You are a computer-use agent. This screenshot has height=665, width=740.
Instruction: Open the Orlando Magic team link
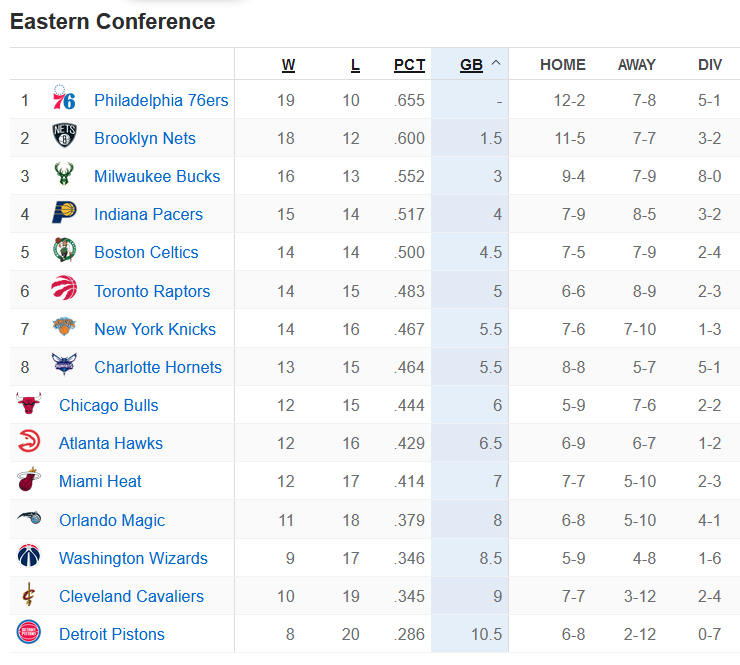(112, 520)
